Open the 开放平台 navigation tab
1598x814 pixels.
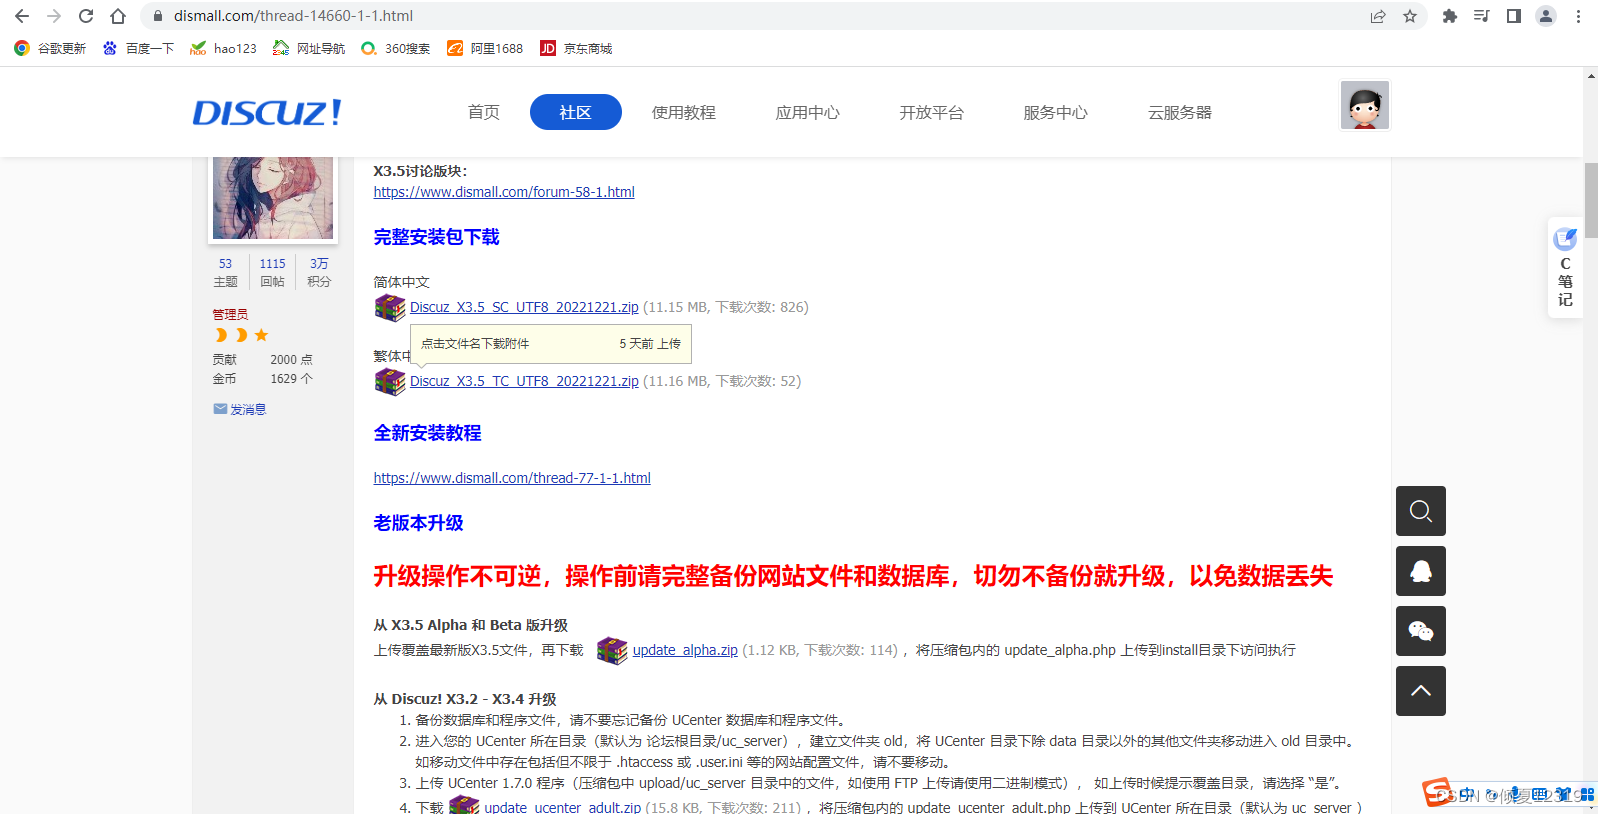pos(932,112)
